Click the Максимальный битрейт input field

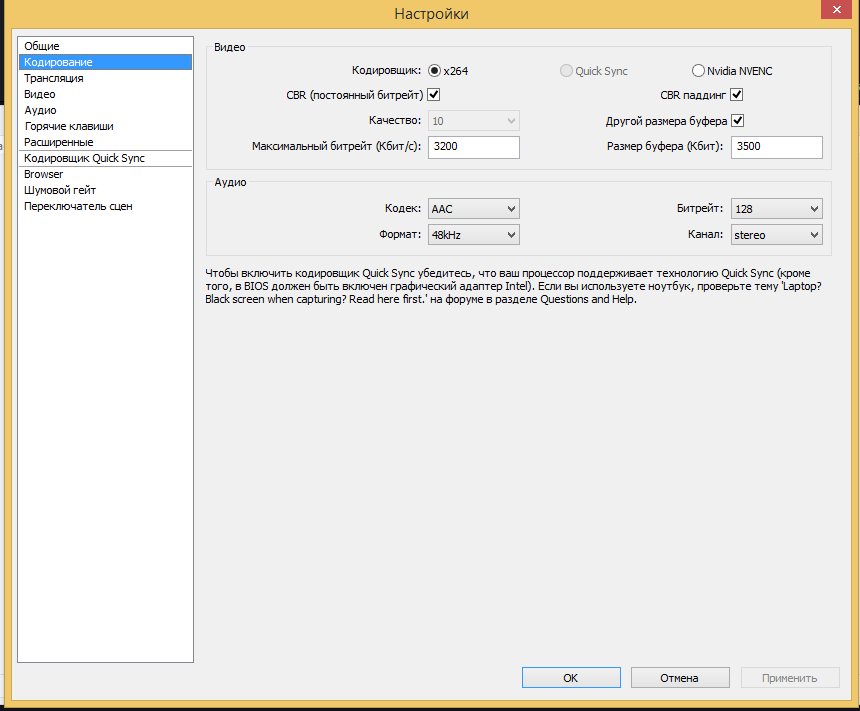click(473, 147)
